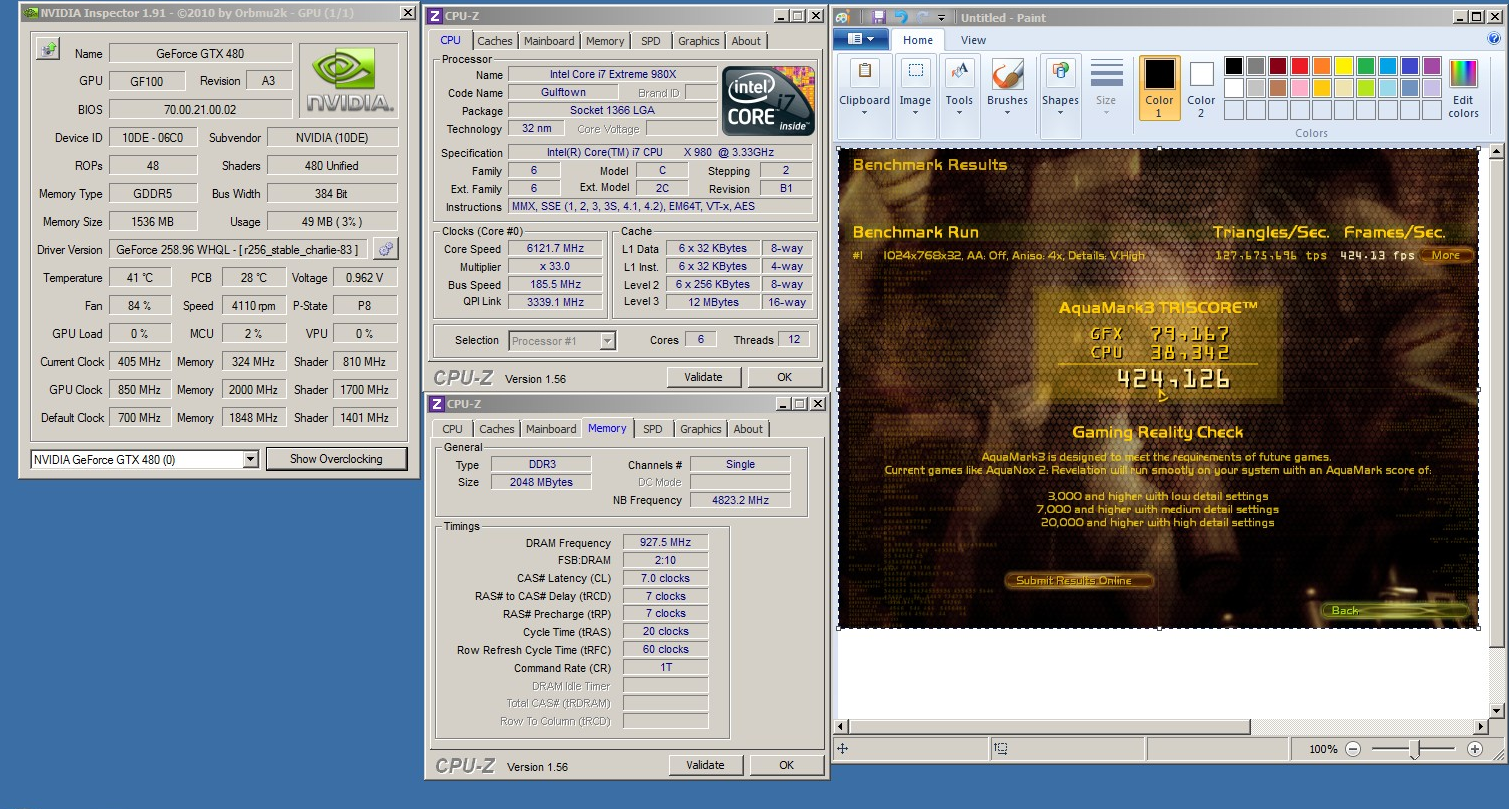Open Memory tab in upper CPU-Z window
The height and width of the screenshot is (809, 1509).
[x=605, y=41]
